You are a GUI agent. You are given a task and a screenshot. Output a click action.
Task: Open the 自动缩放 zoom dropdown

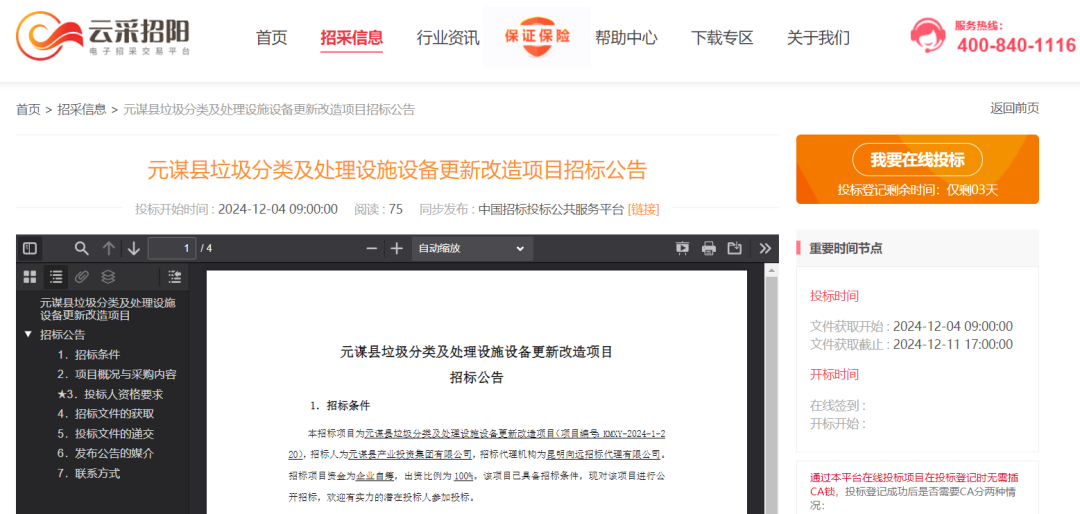[472, 248]
